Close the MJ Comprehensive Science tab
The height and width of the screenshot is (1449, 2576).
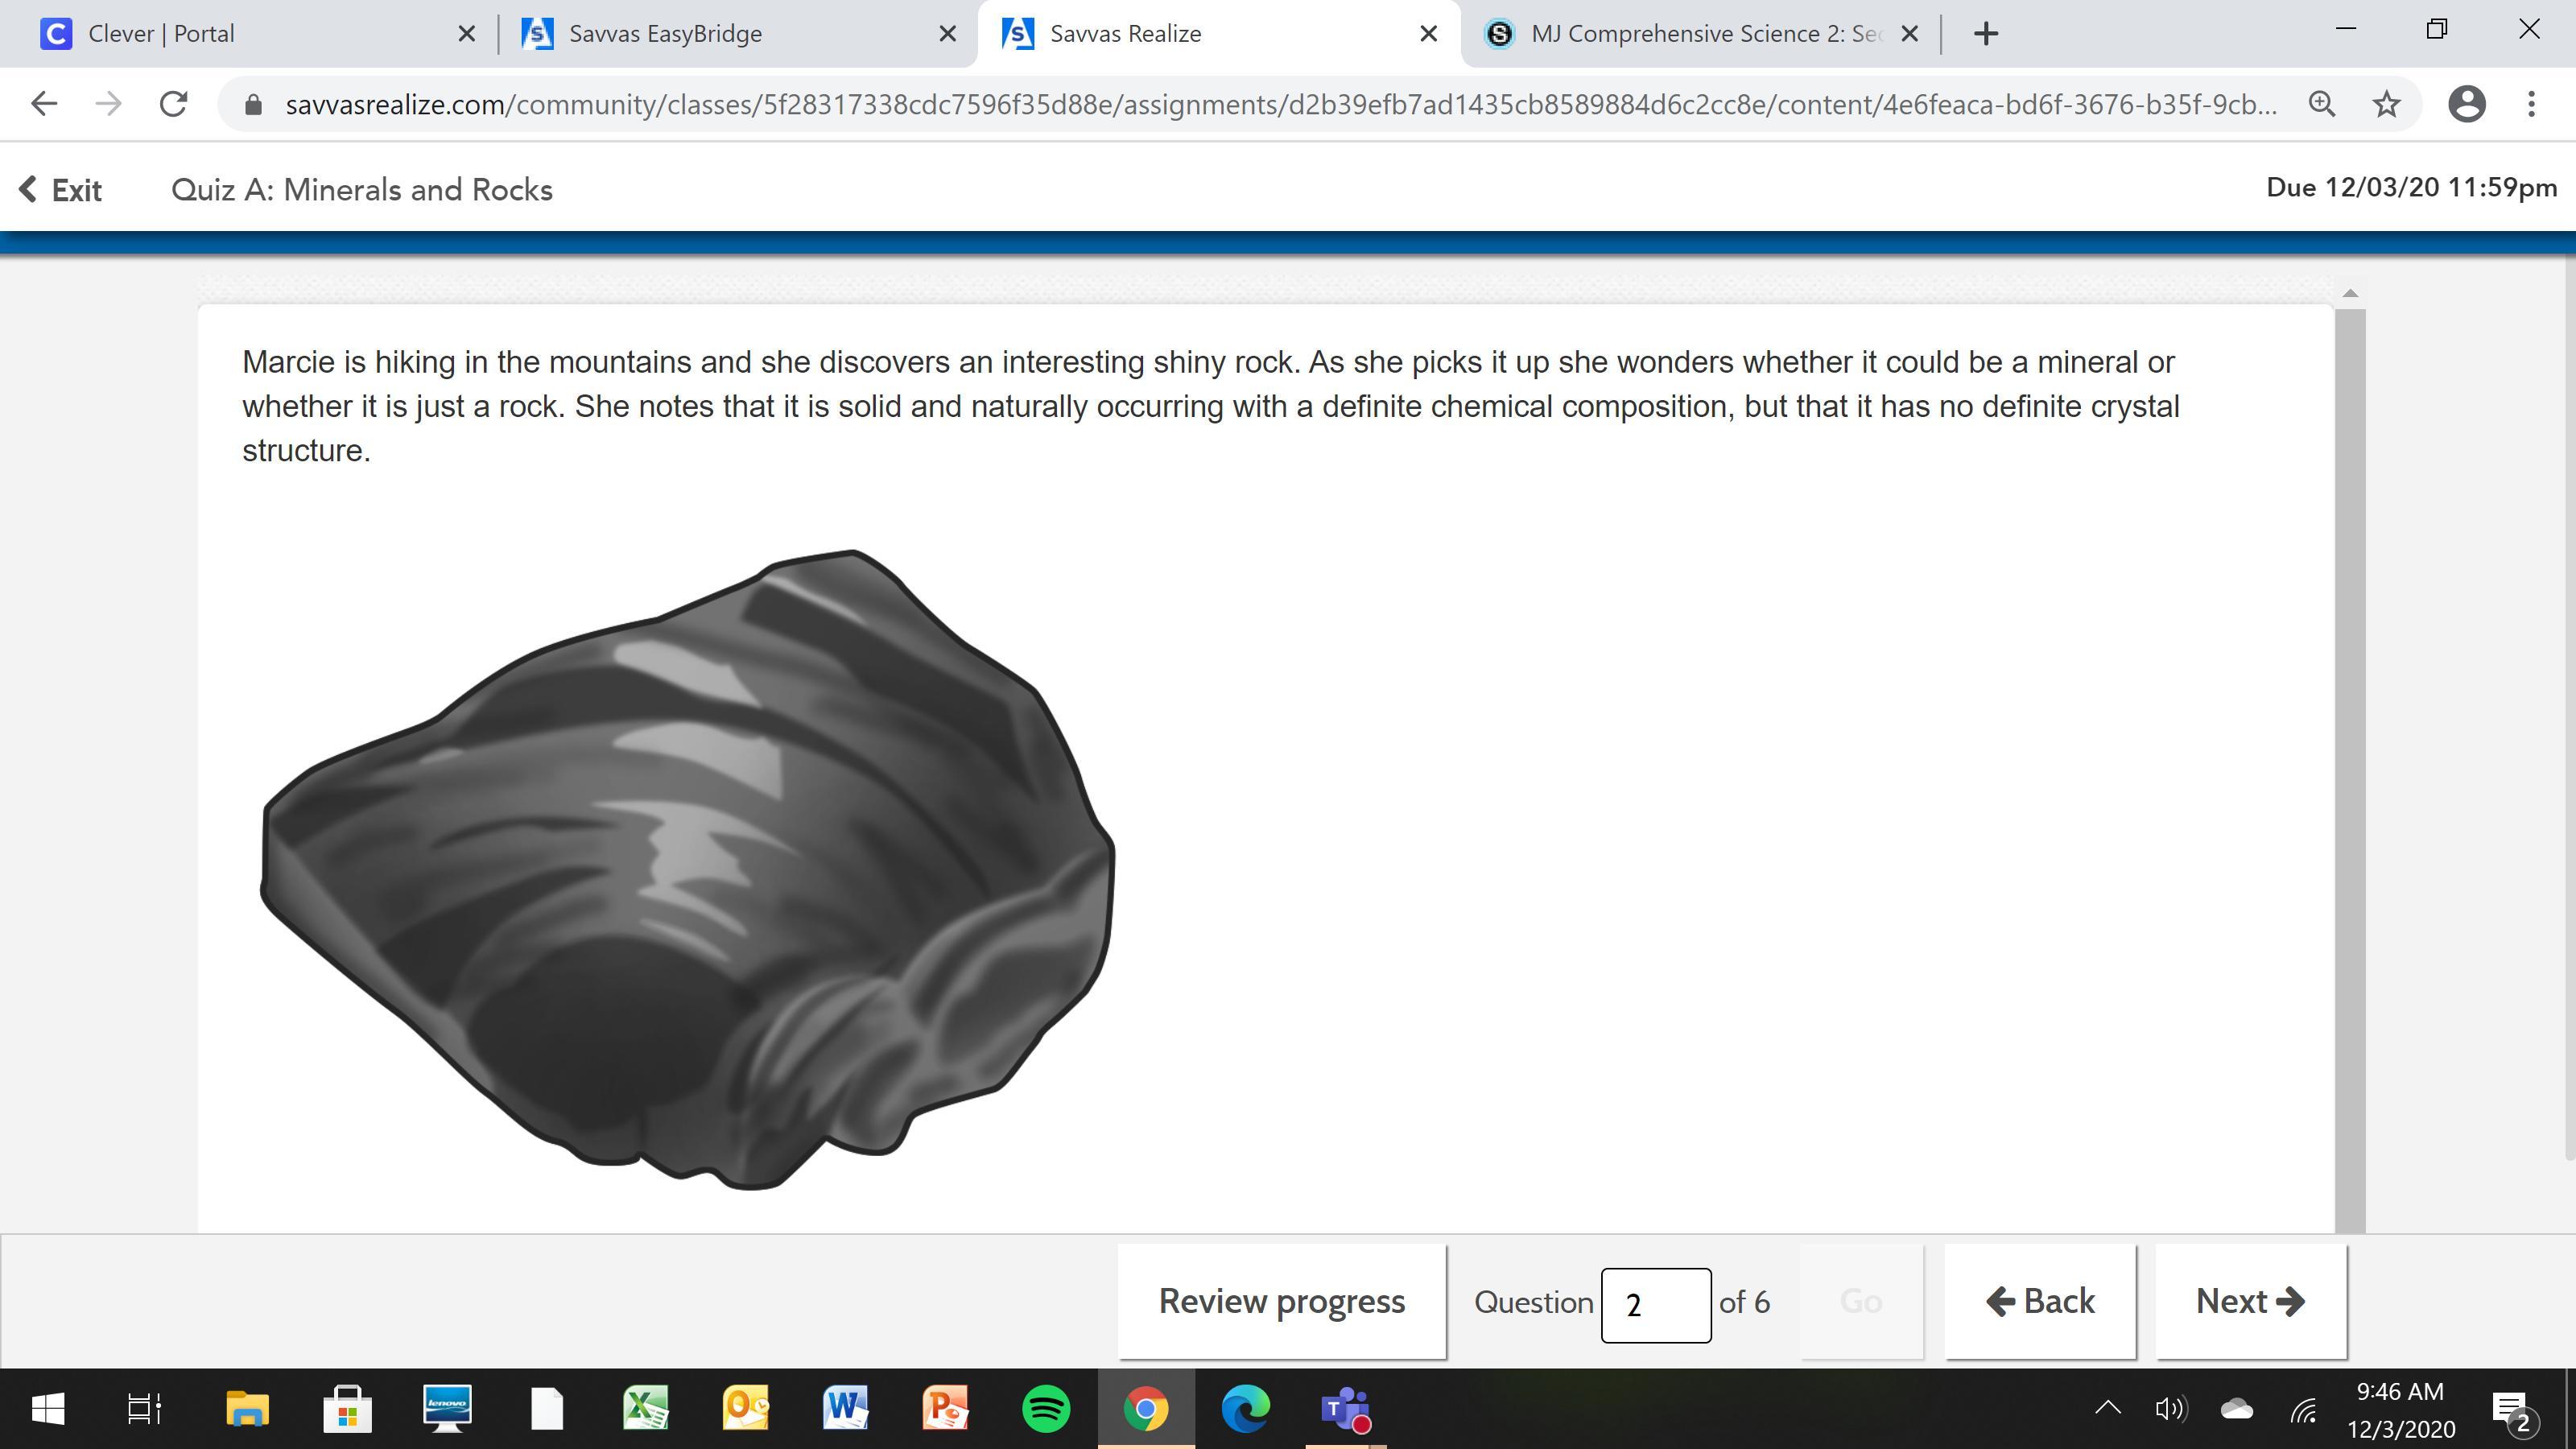pos(1909,34)
